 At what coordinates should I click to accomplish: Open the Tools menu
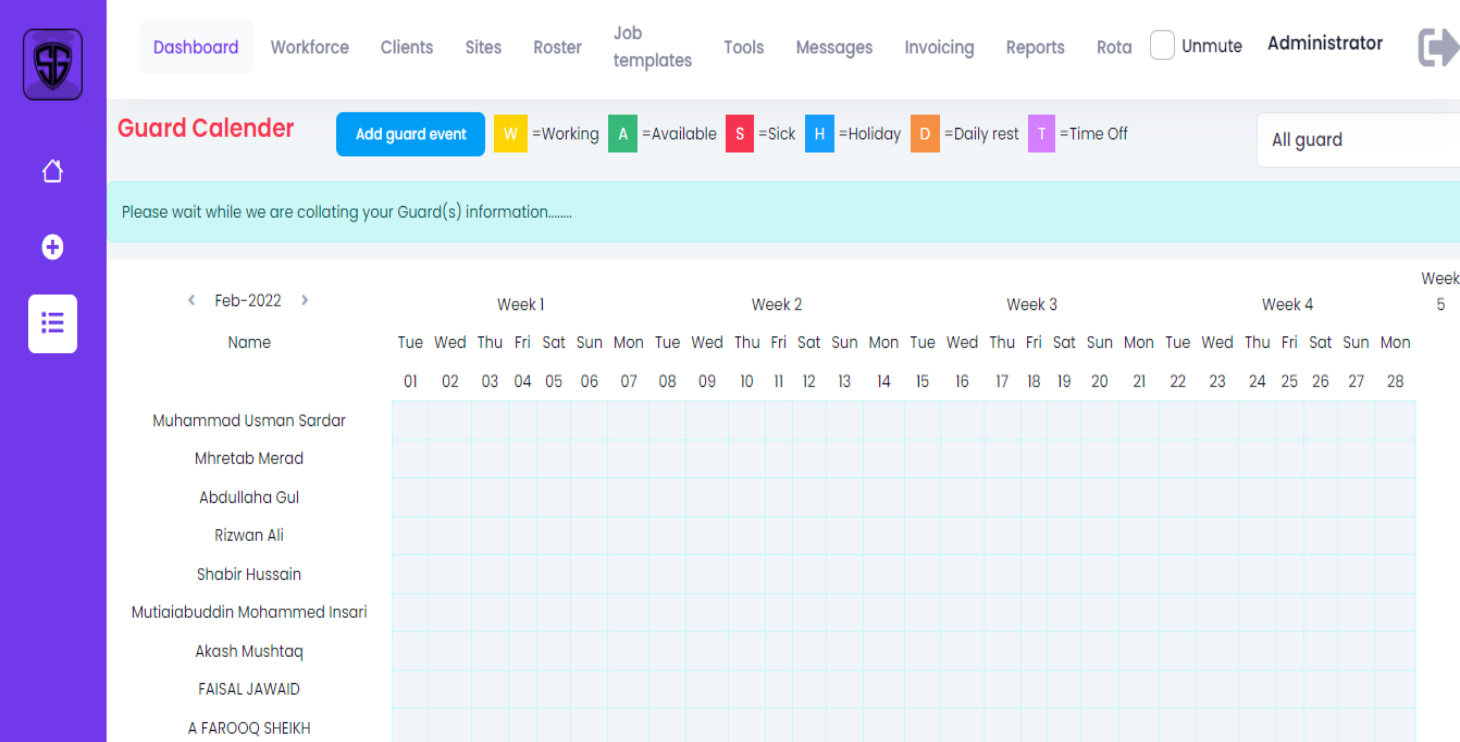(x=744, y=47)
